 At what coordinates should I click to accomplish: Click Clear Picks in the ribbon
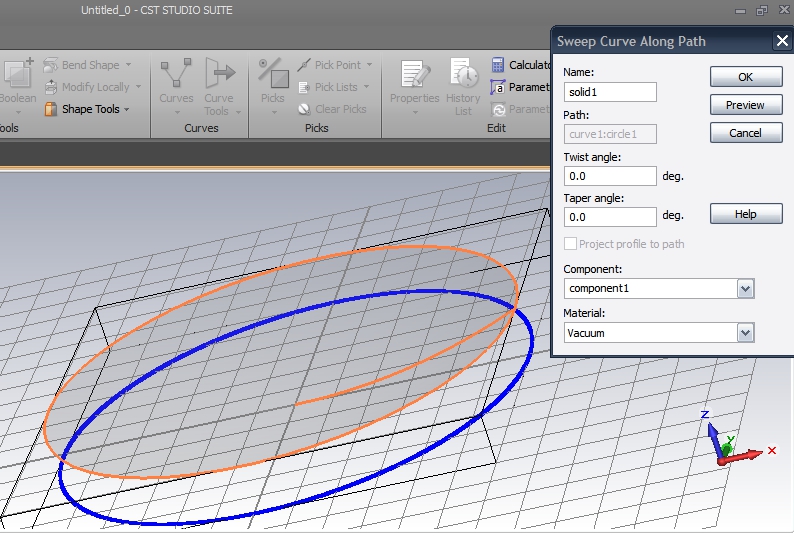(332, 109)
